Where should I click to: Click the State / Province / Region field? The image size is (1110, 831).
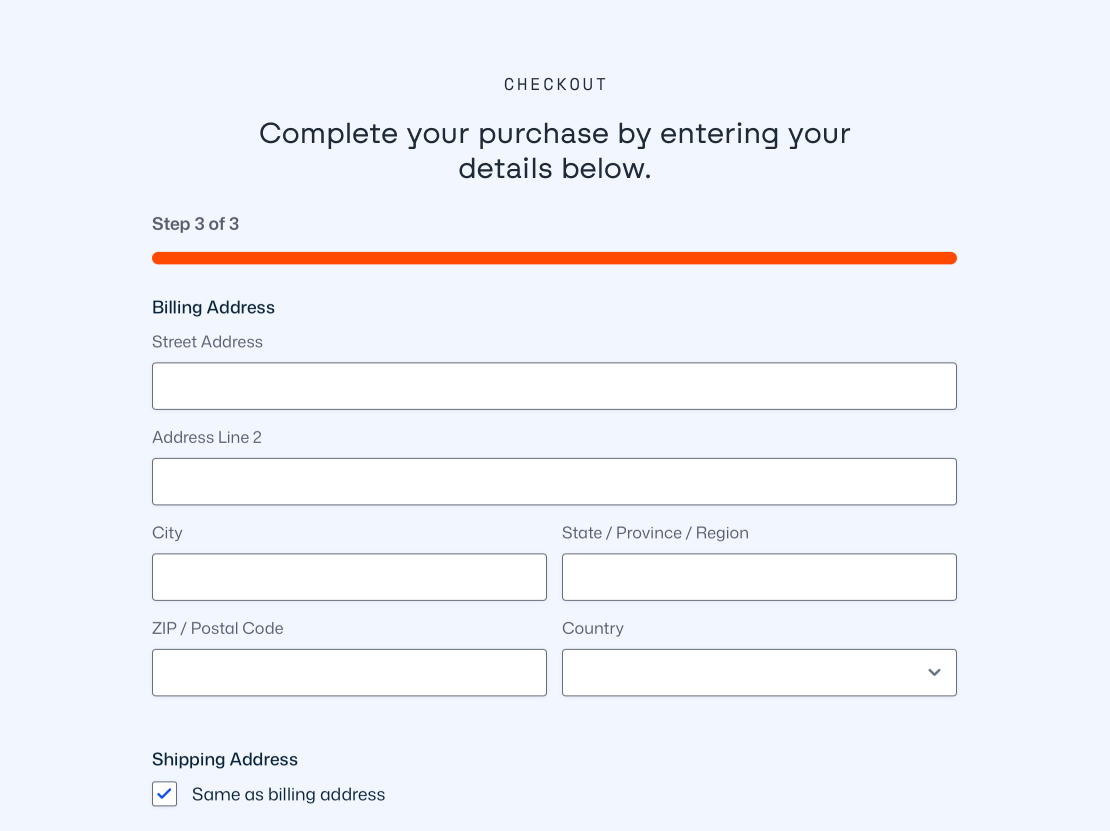tap(759, 577)
